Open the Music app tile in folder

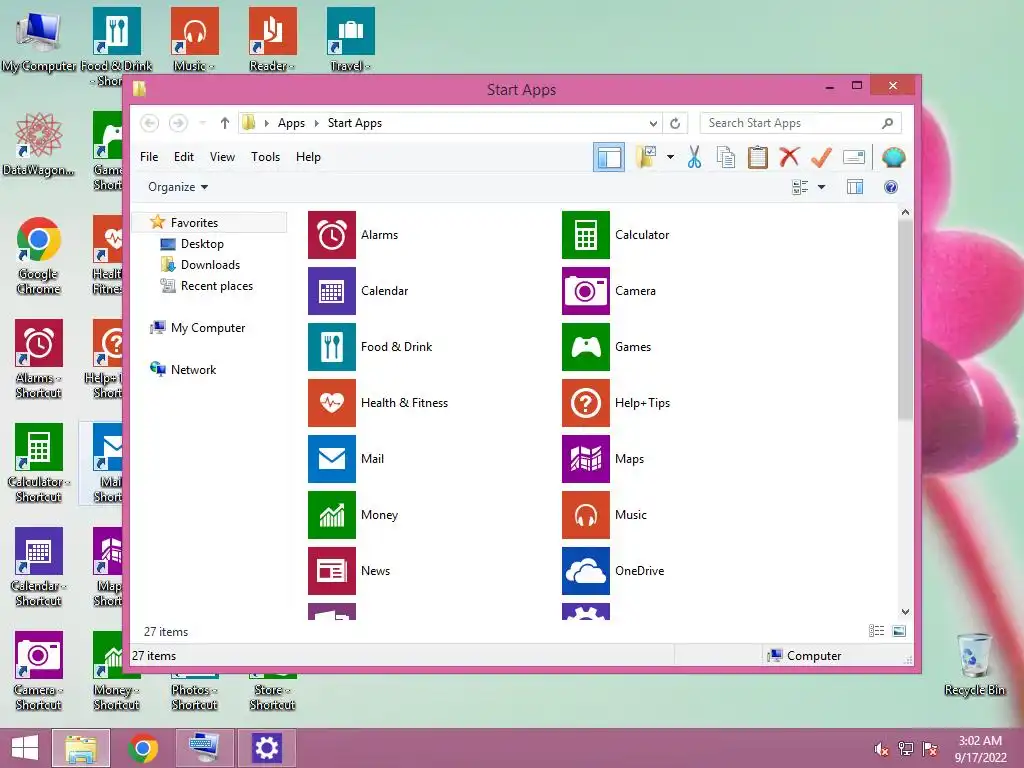click(x=586, y=515)
